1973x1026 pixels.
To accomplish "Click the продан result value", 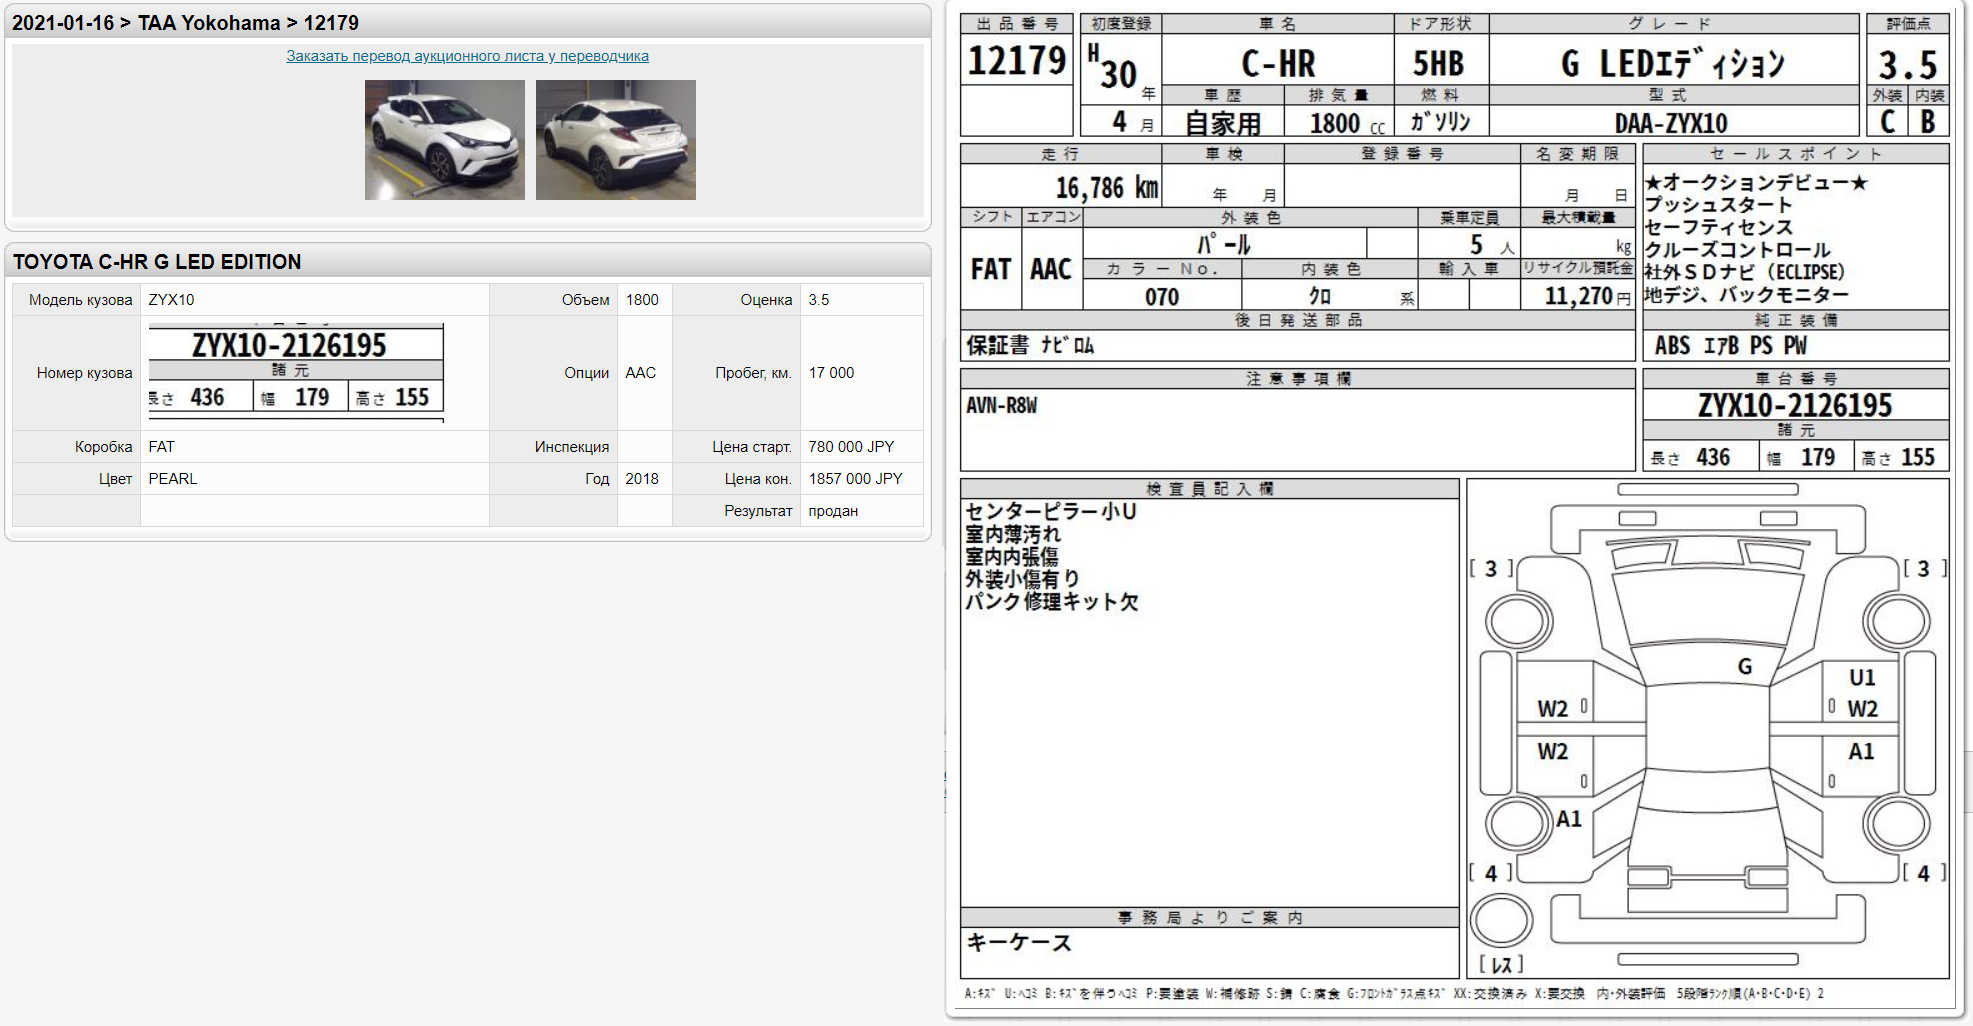I will [x=833, y=511].
